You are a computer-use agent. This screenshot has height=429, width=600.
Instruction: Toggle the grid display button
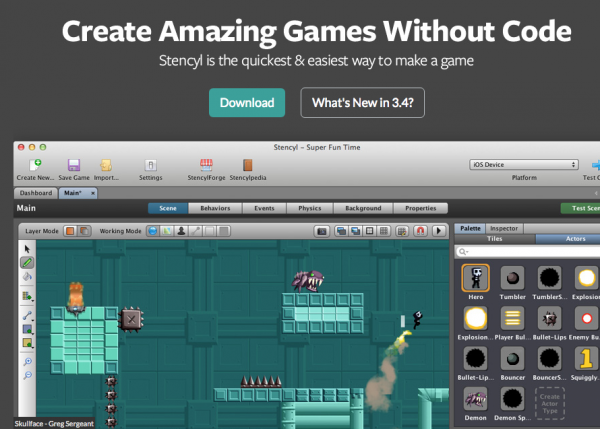tap(385, 230)
